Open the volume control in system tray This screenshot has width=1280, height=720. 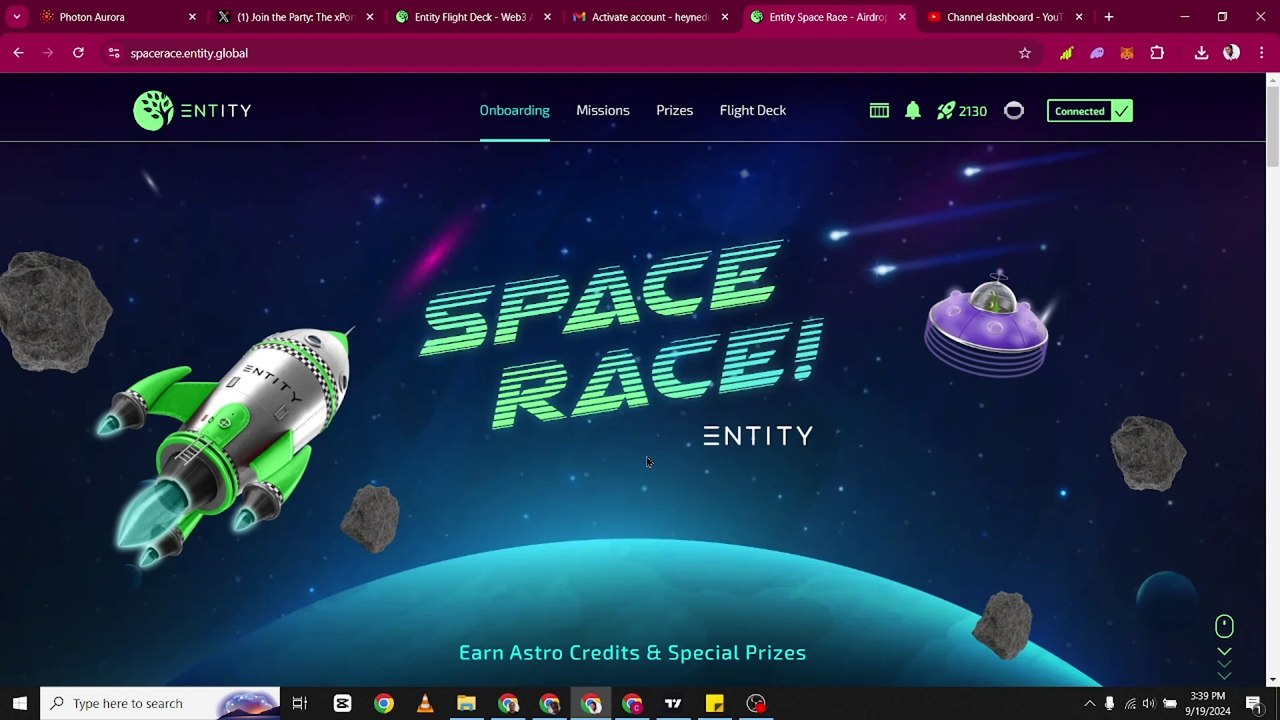tap(1149, 704)
